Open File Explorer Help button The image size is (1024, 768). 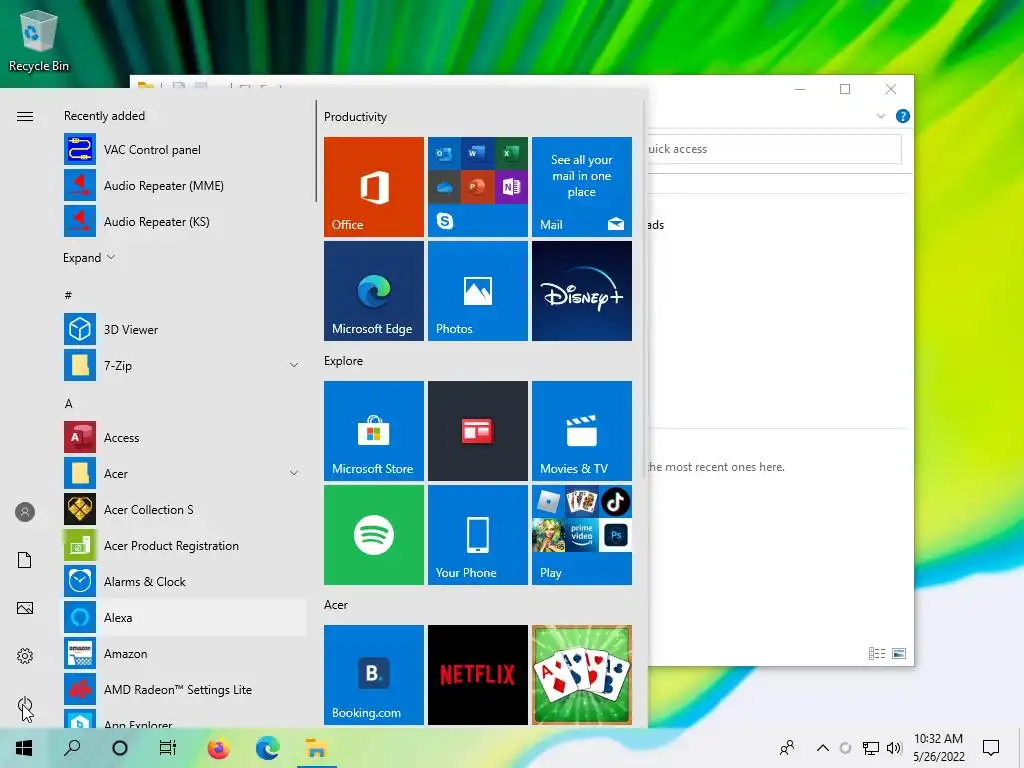tap(903, 116)
